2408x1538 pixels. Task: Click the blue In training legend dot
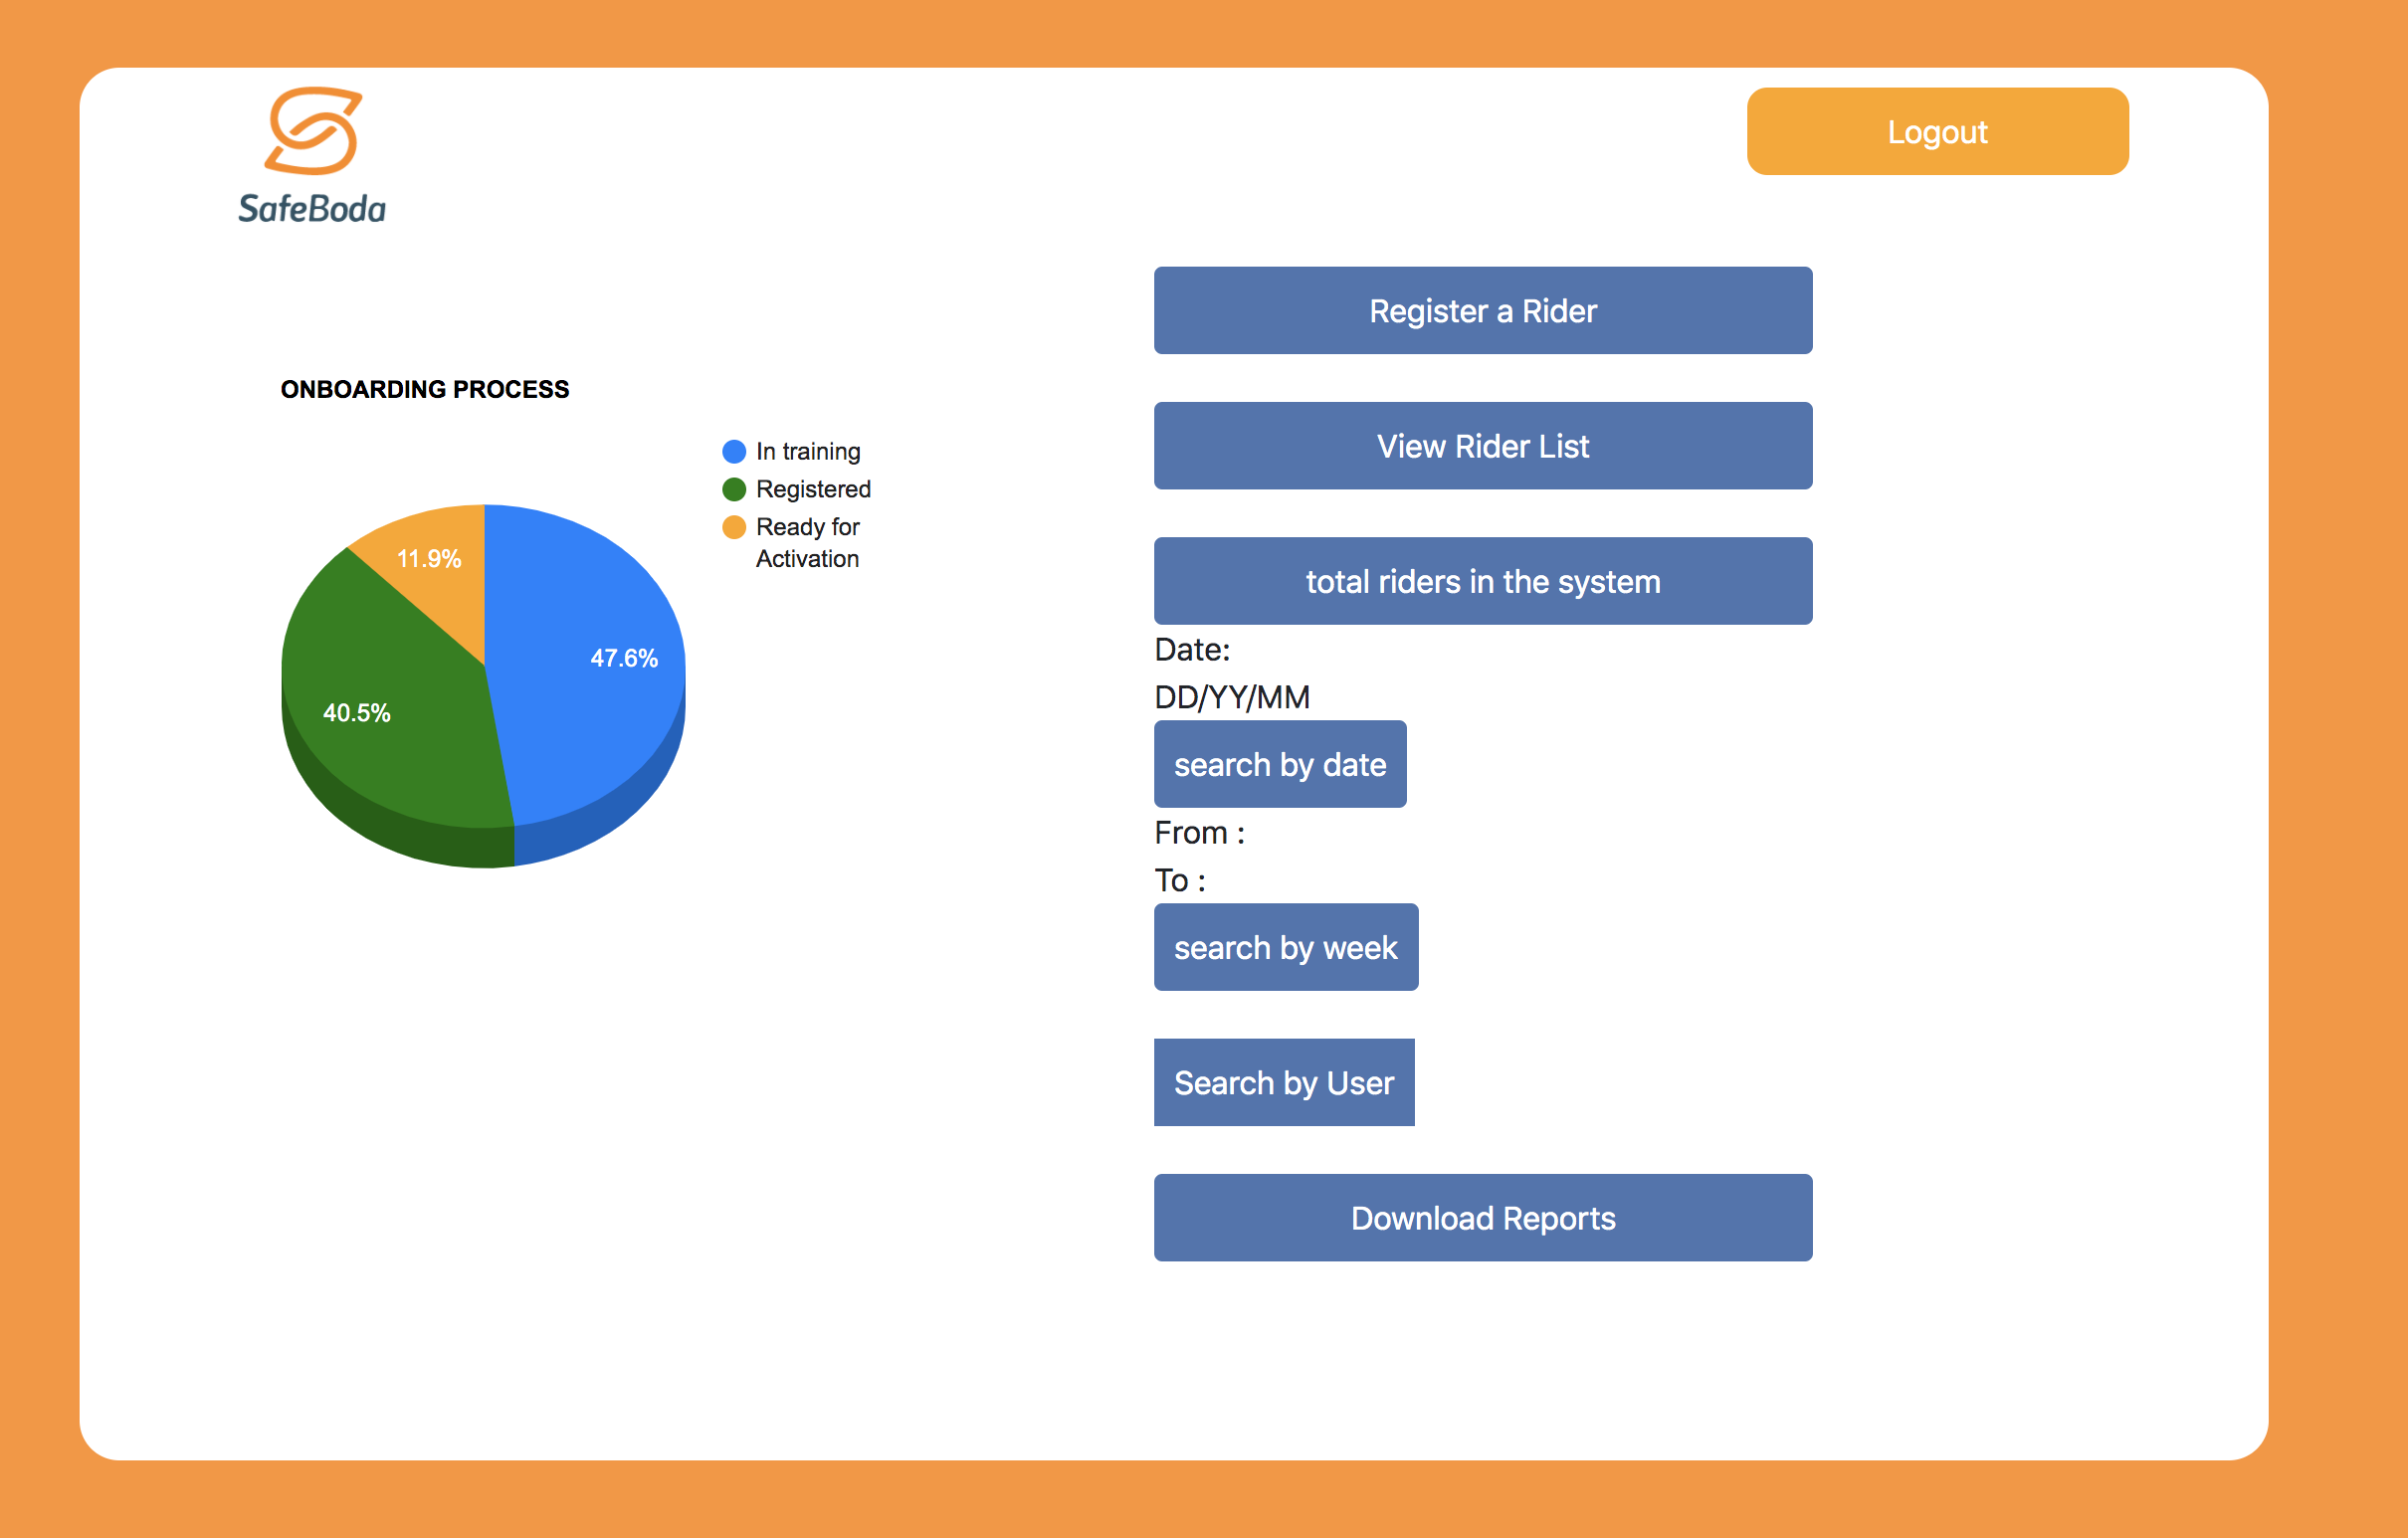tap(734, 452)
